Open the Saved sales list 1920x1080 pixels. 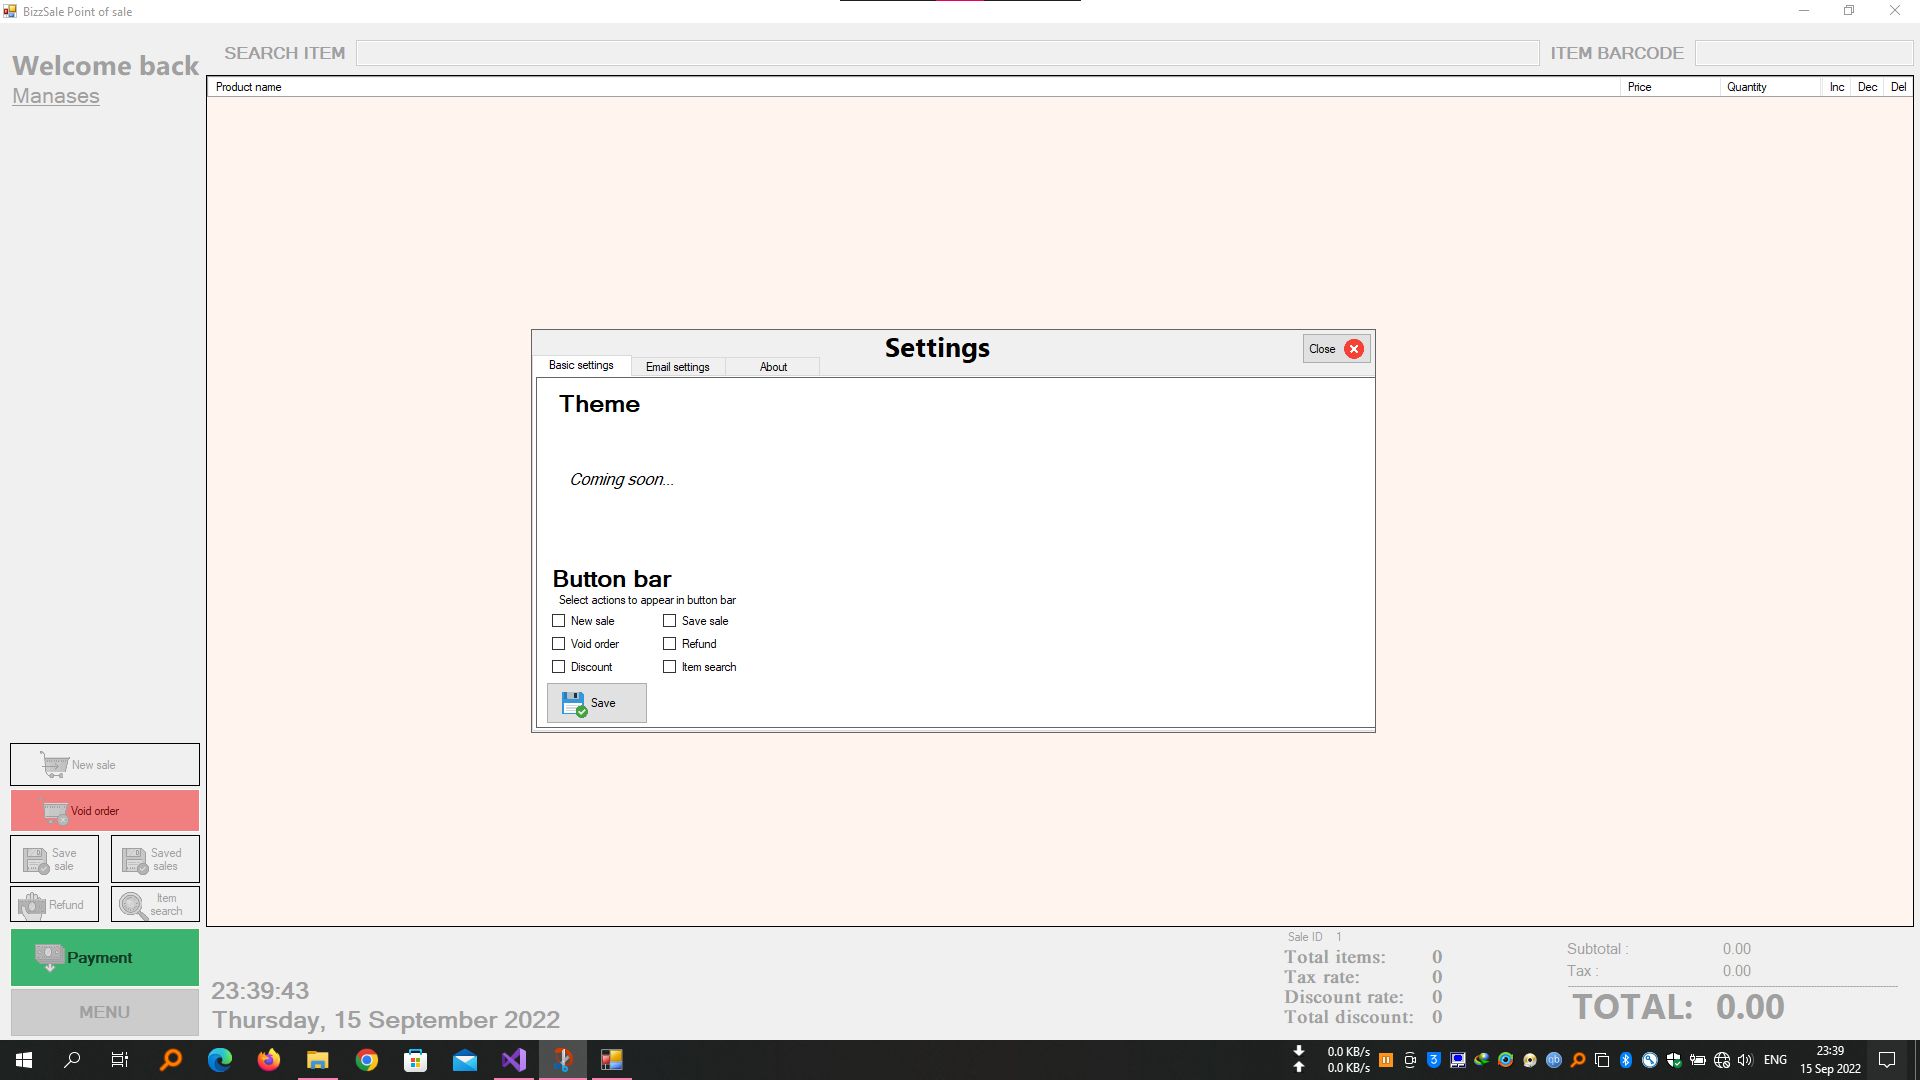tap(154, 860)
